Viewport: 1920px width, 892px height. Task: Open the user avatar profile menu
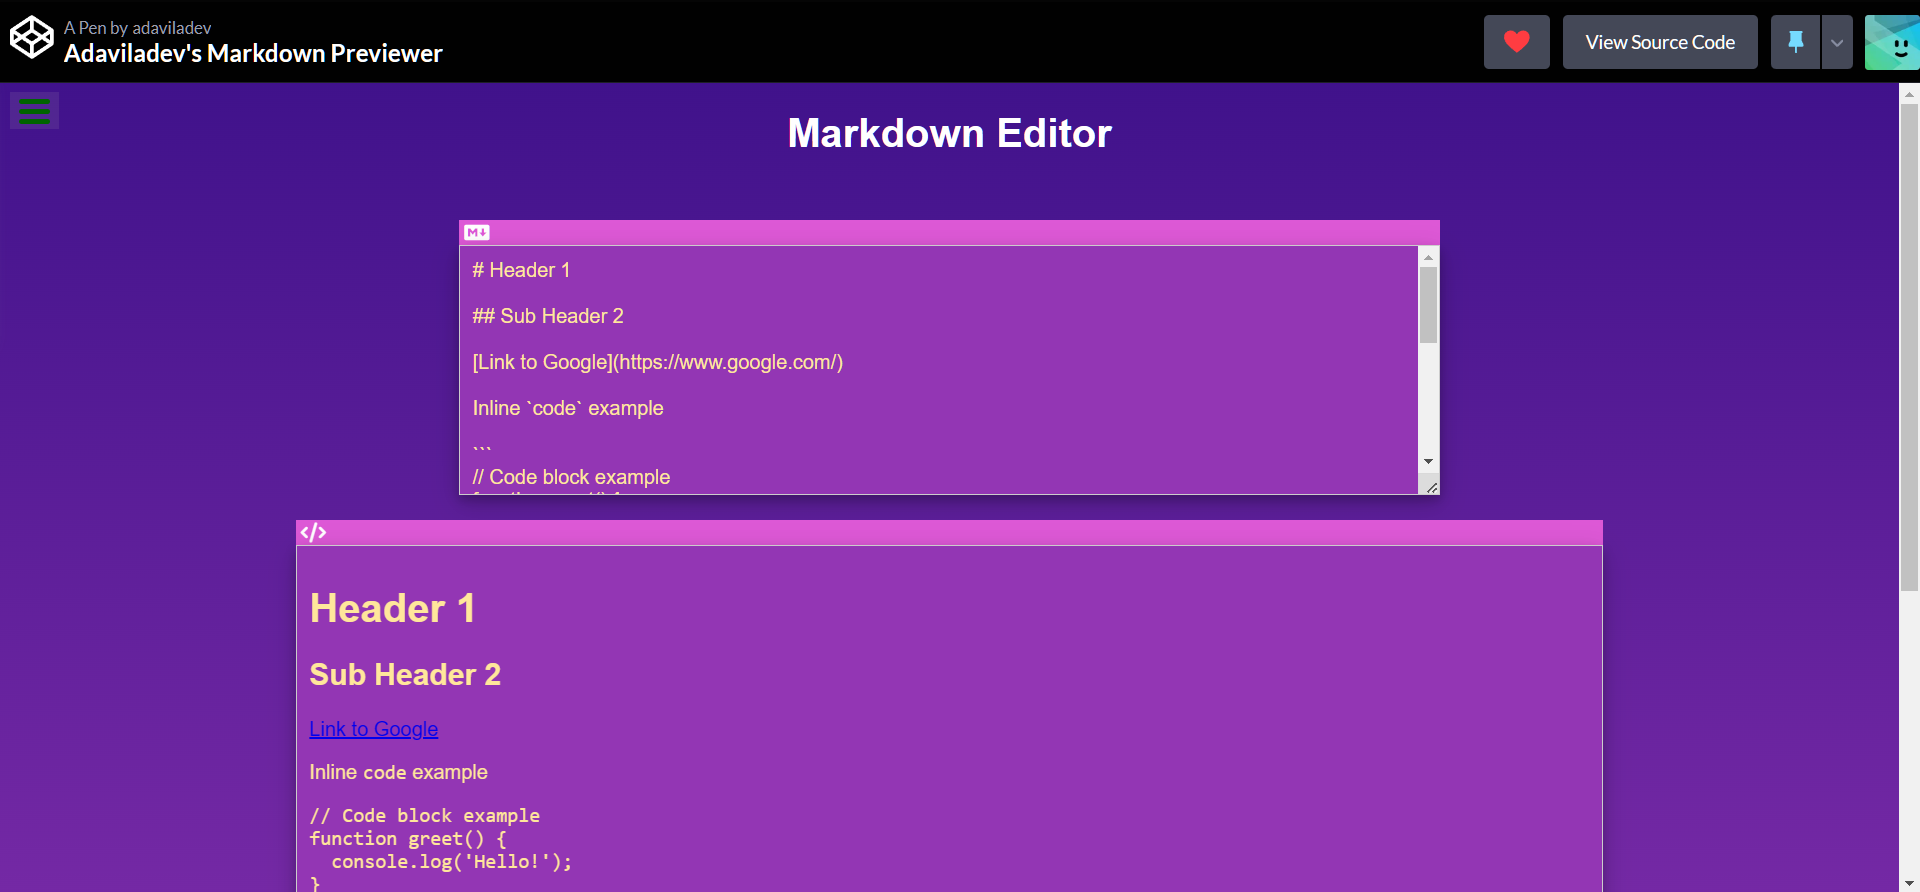point(1891,42)
